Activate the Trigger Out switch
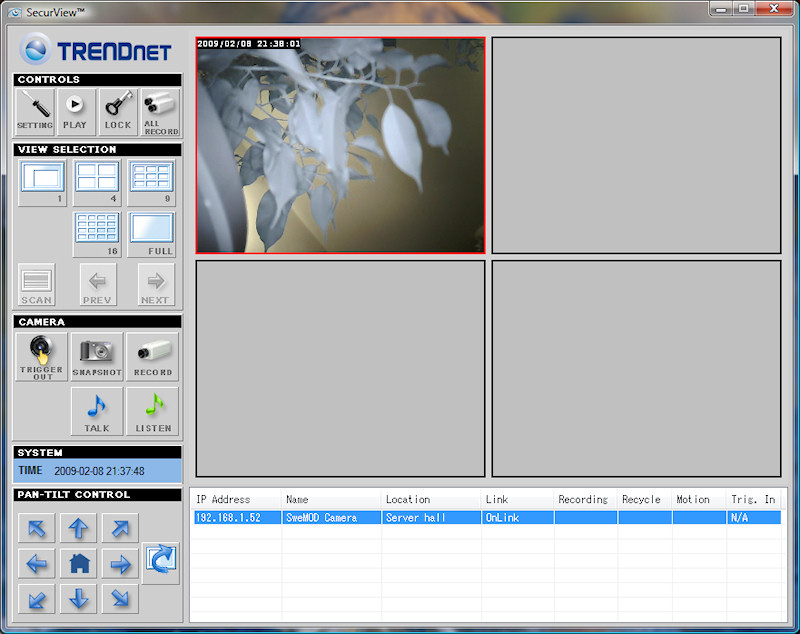This screenshot has width=800, height=634. 41,356
